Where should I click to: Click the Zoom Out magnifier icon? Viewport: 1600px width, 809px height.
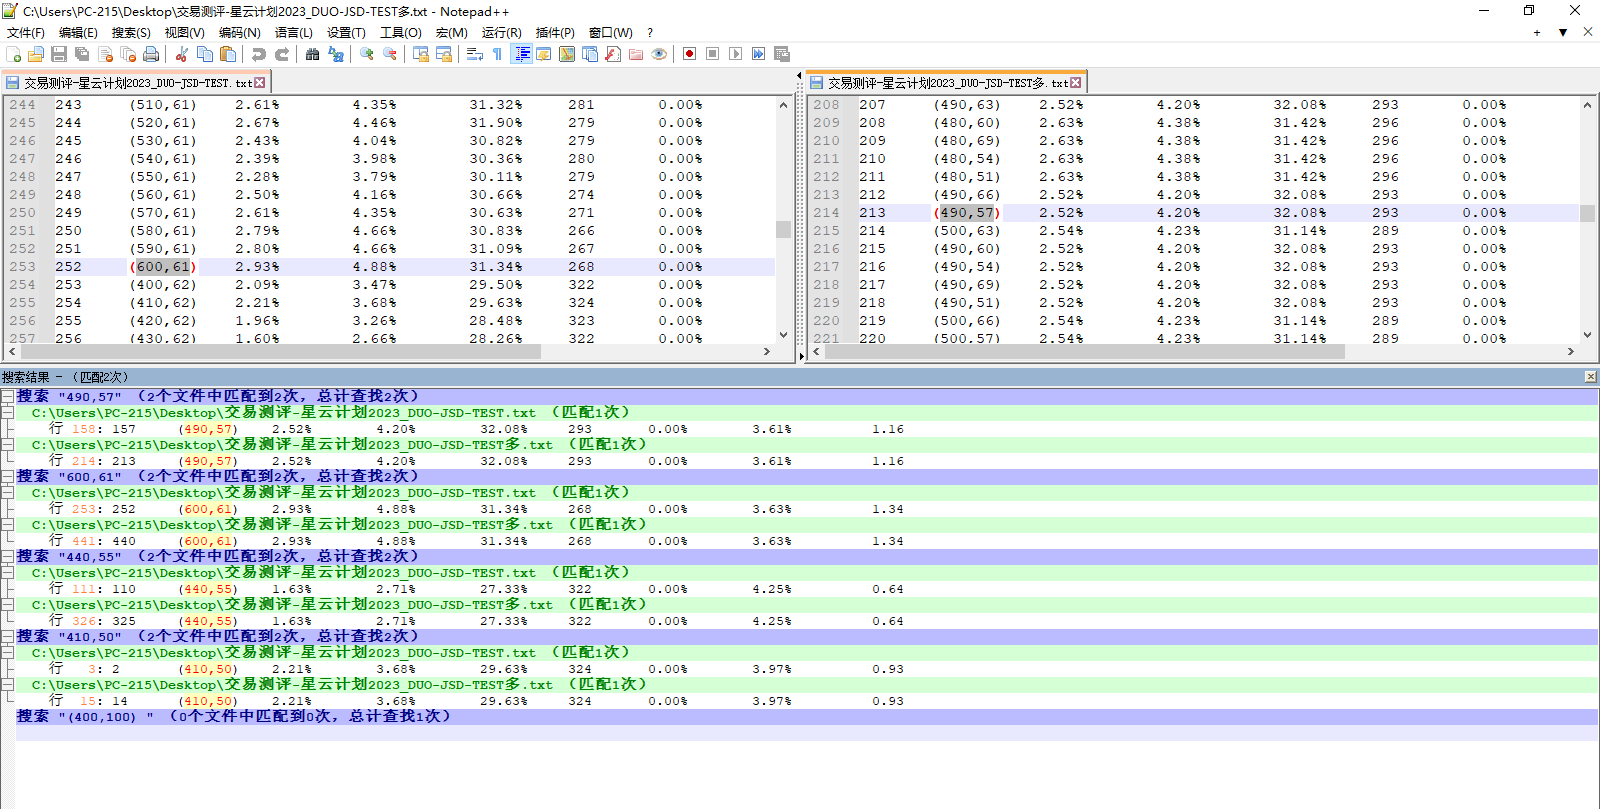(390, 54)
